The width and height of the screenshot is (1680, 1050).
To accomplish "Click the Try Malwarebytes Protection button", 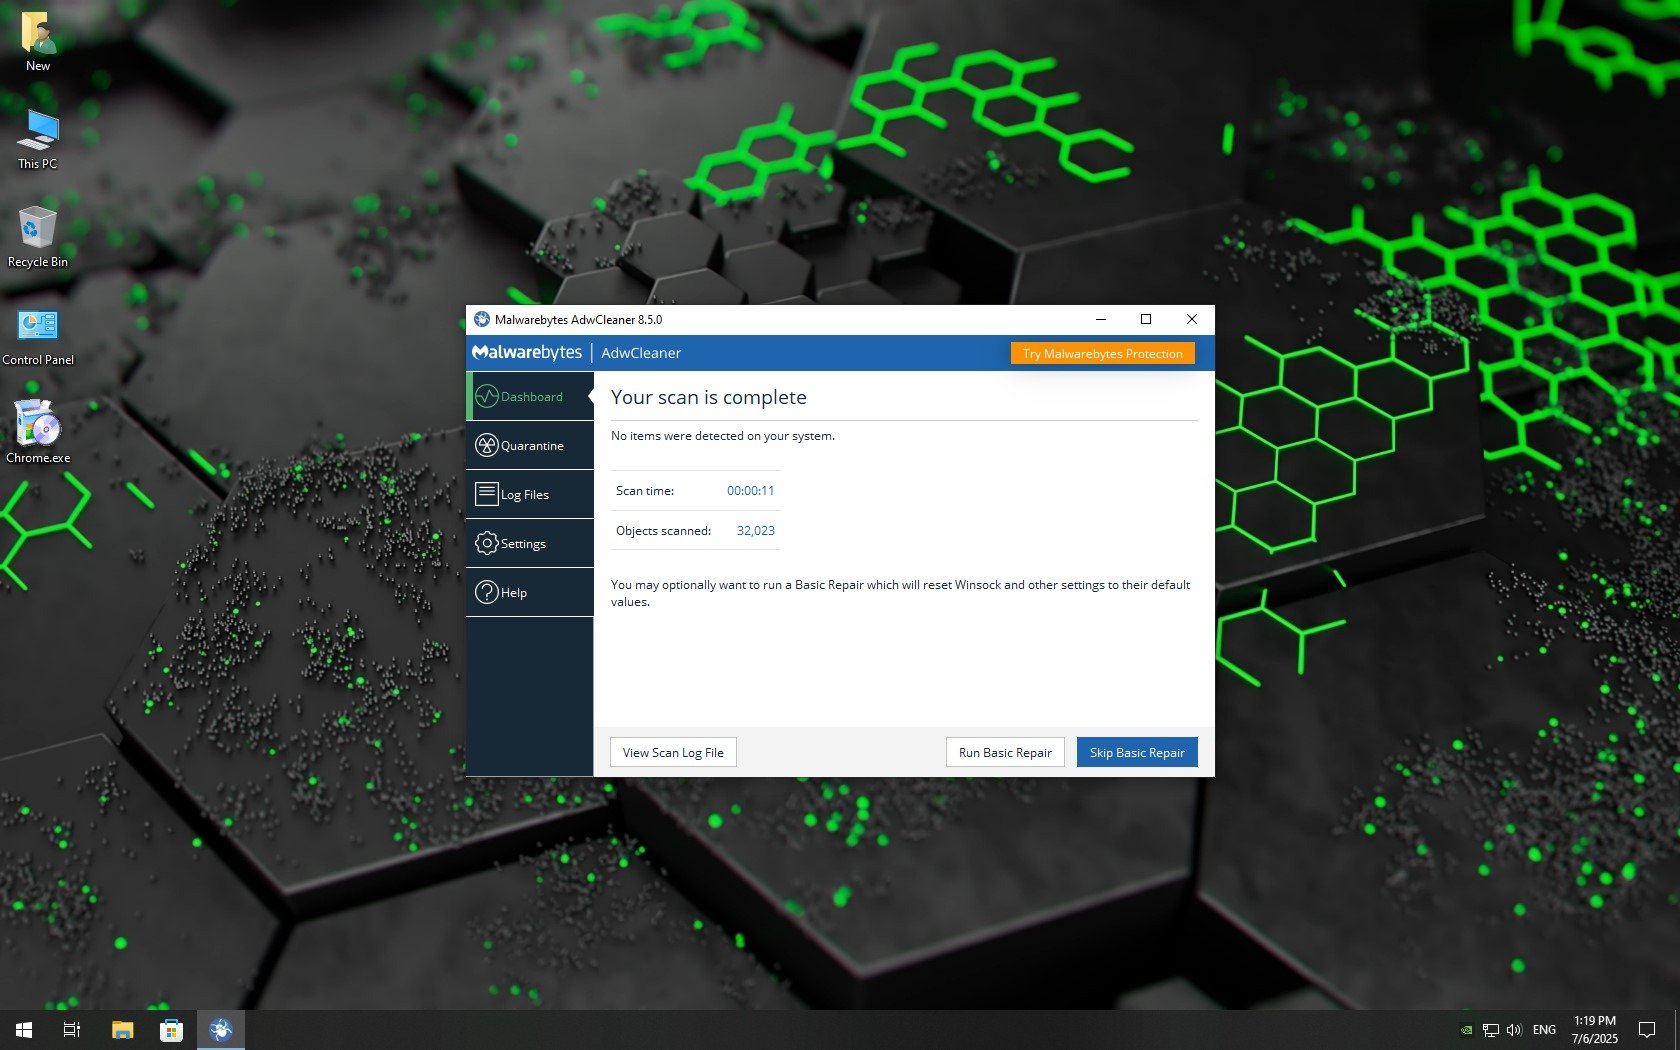I will click(1102, 354).
